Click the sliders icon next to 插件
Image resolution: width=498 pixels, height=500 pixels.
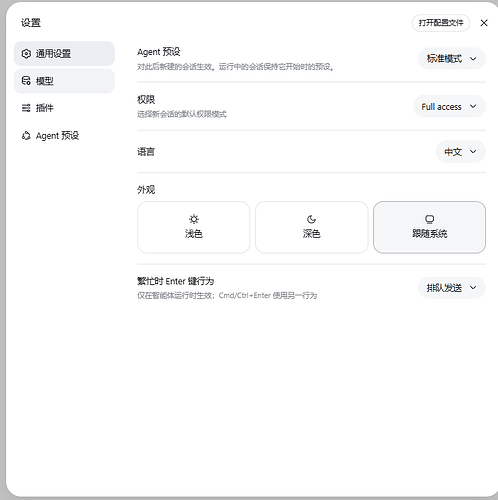[x=26, y=108]
